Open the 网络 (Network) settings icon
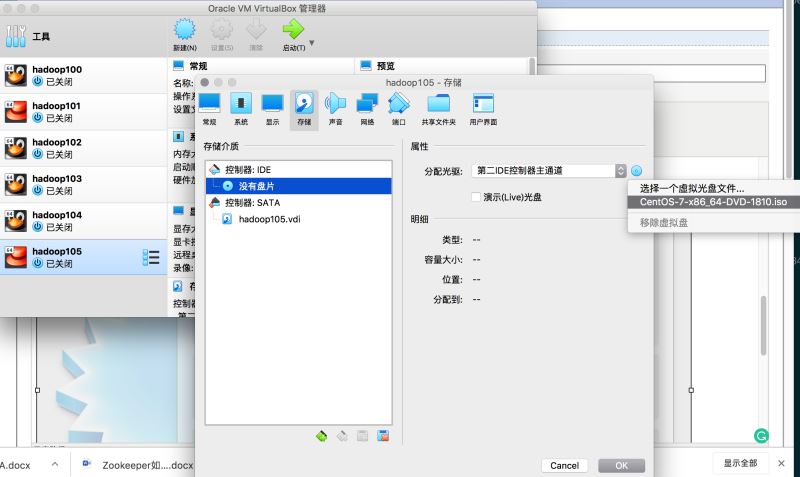The height and width of the screenshot is (477, 800). pos(367,105)
